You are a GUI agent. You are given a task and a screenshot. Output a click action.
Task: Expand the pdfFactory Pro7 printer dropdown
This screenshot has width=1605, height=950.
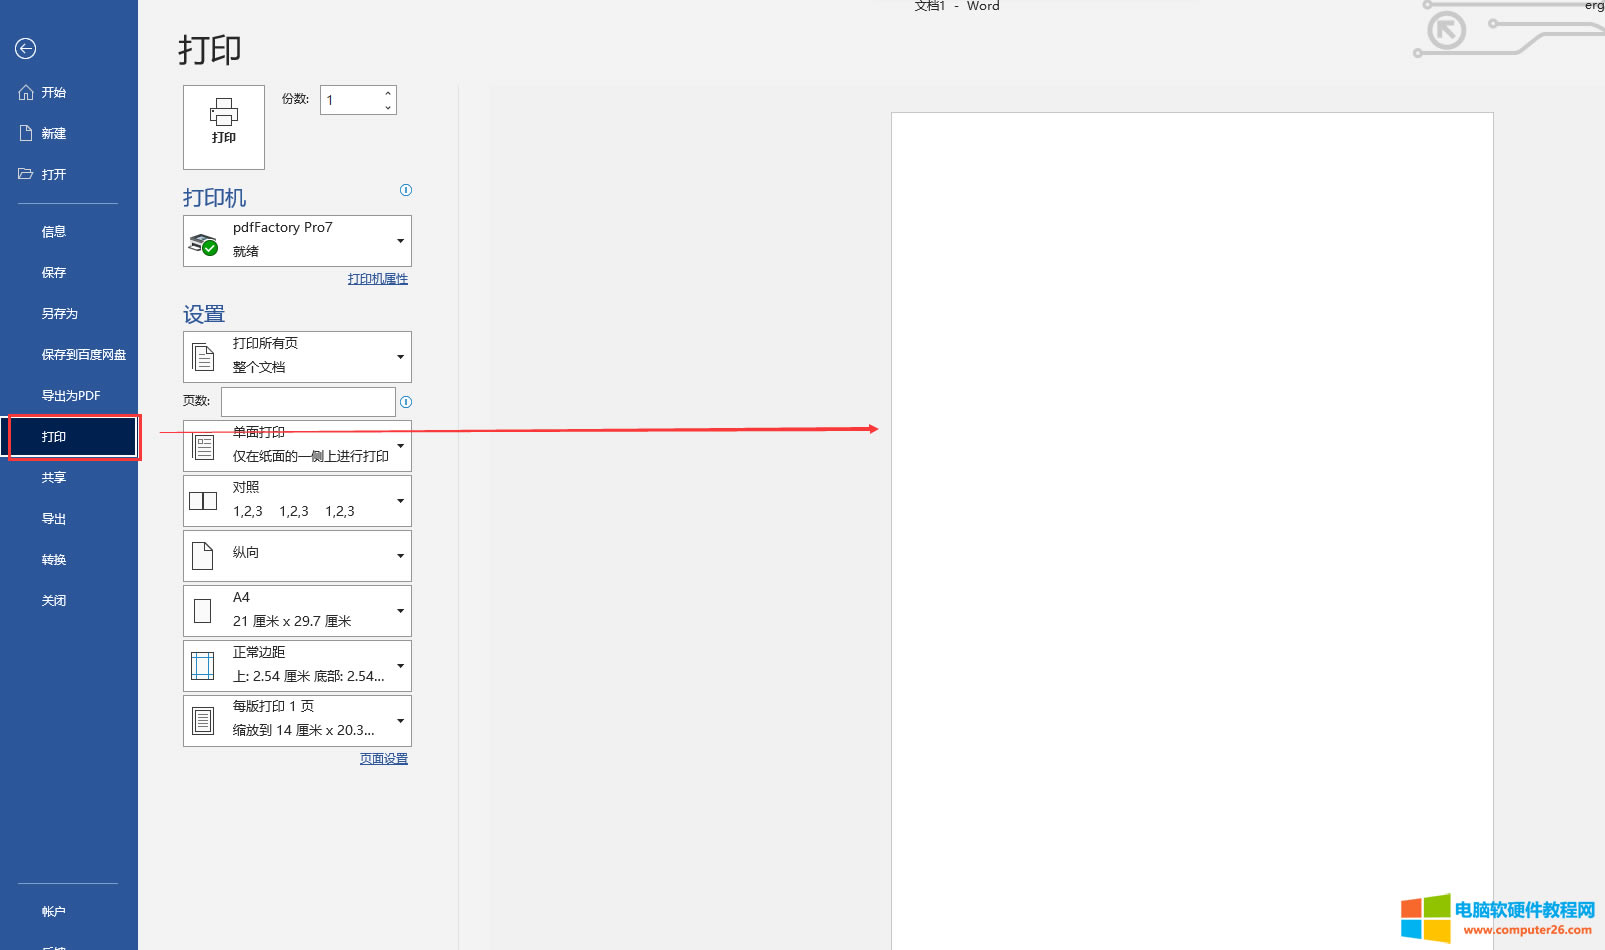297,241
